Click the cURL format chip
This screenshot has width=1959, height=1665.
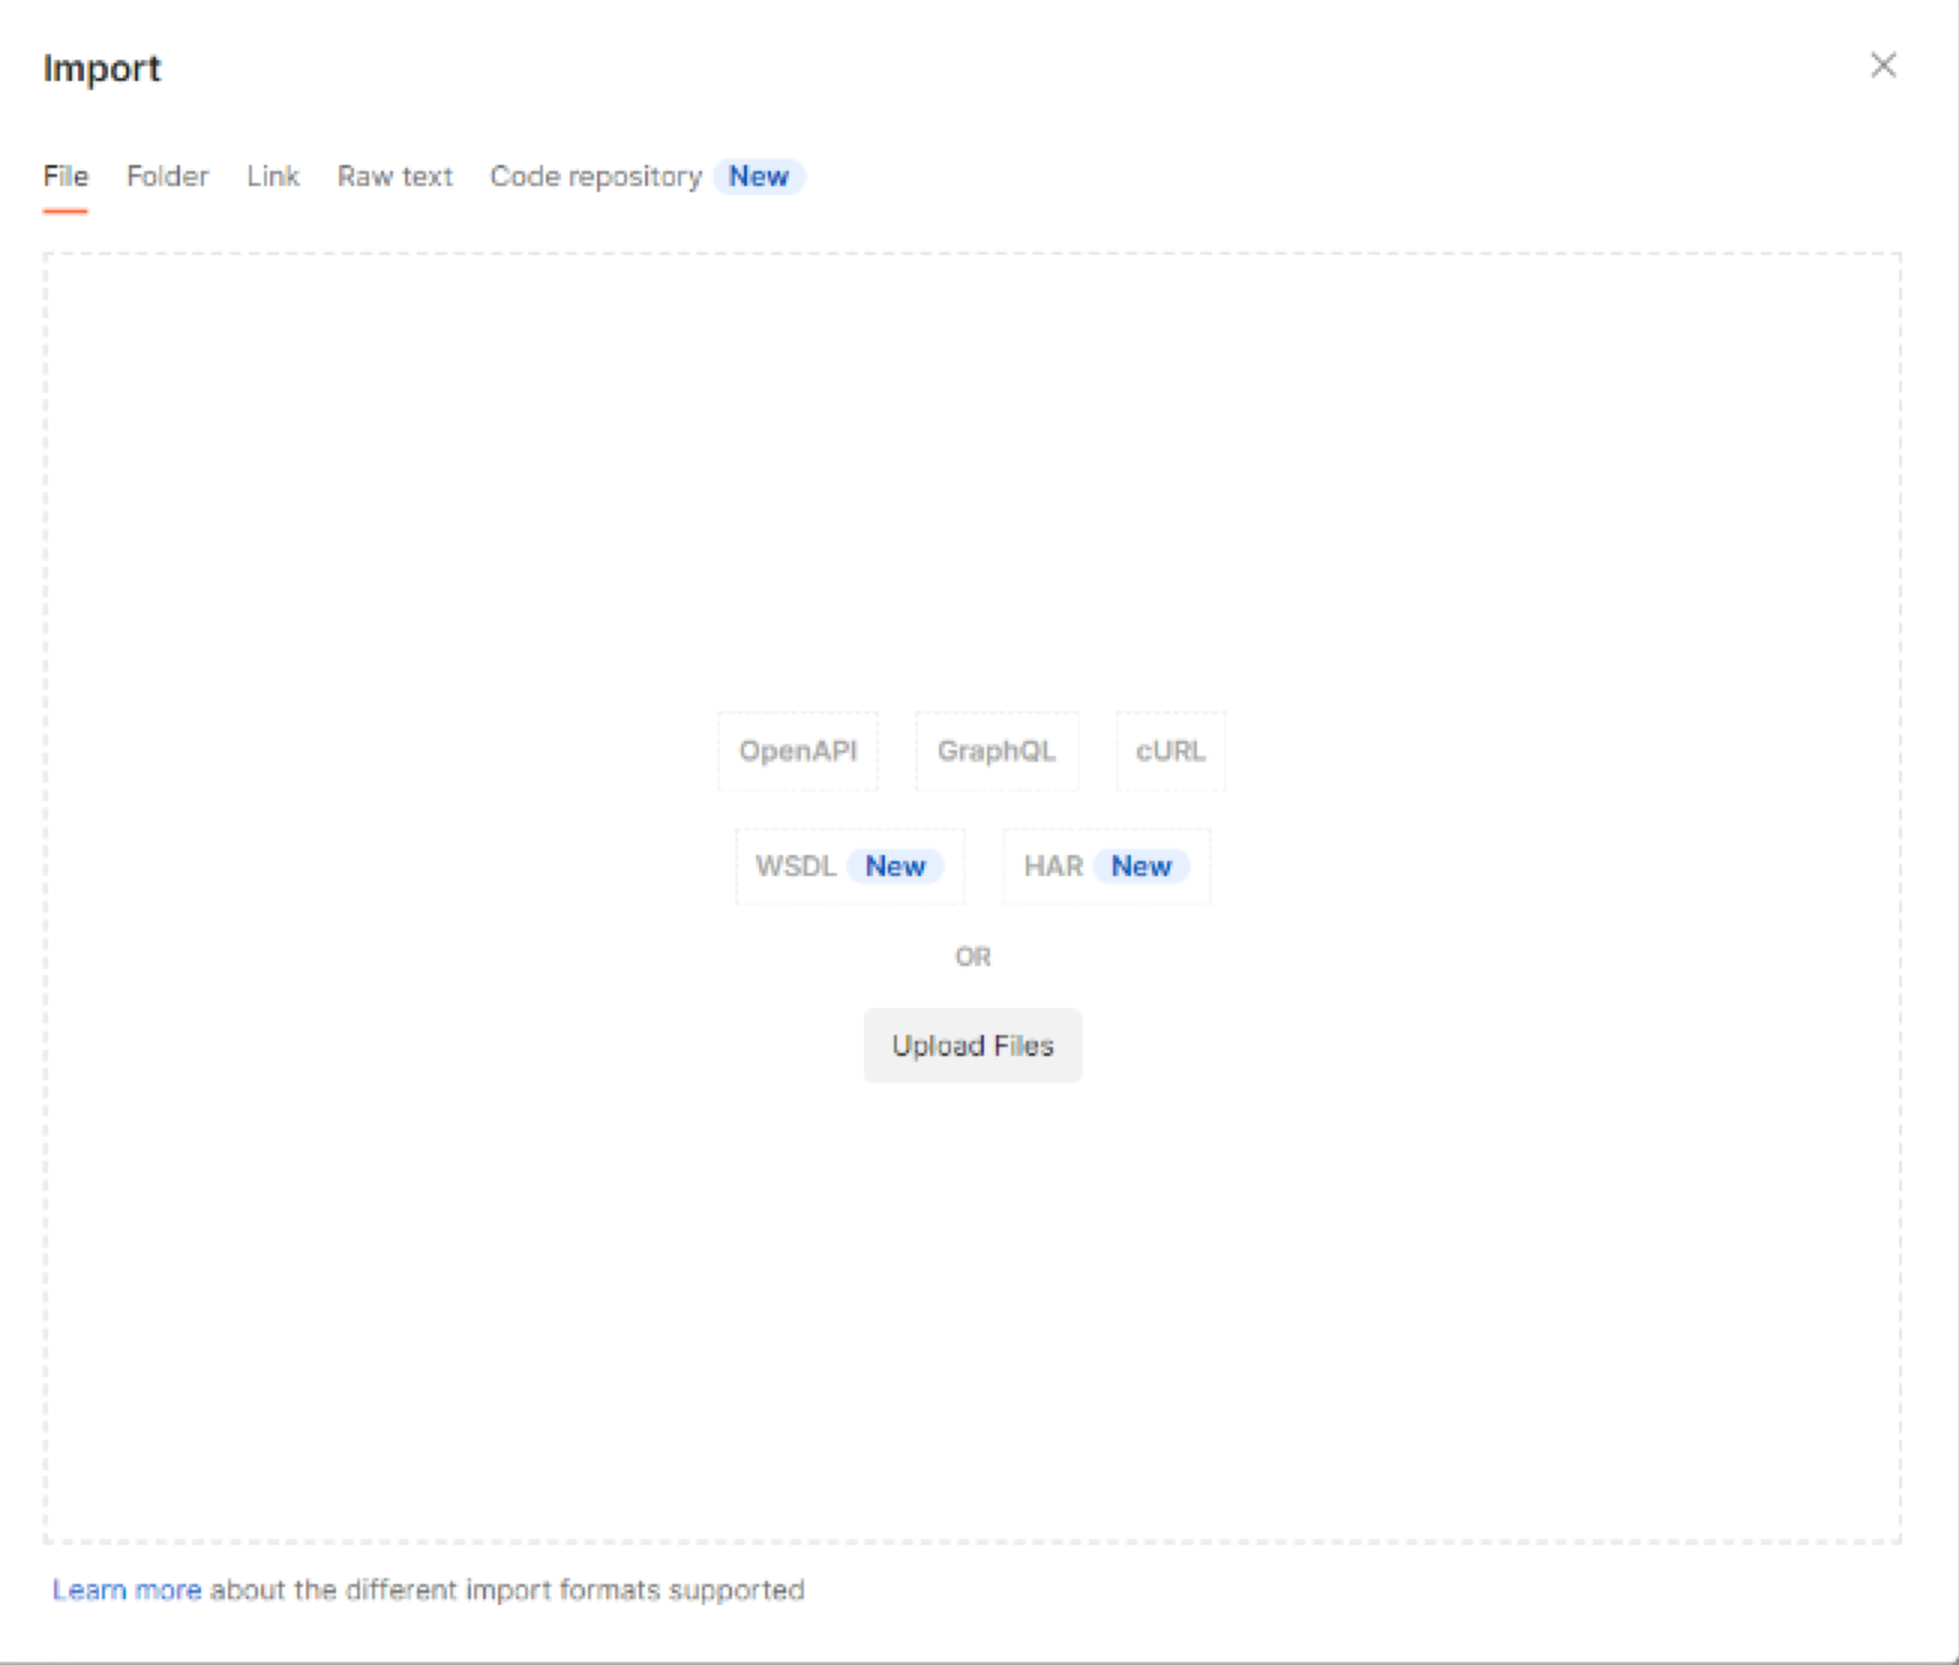point(1170,751)
